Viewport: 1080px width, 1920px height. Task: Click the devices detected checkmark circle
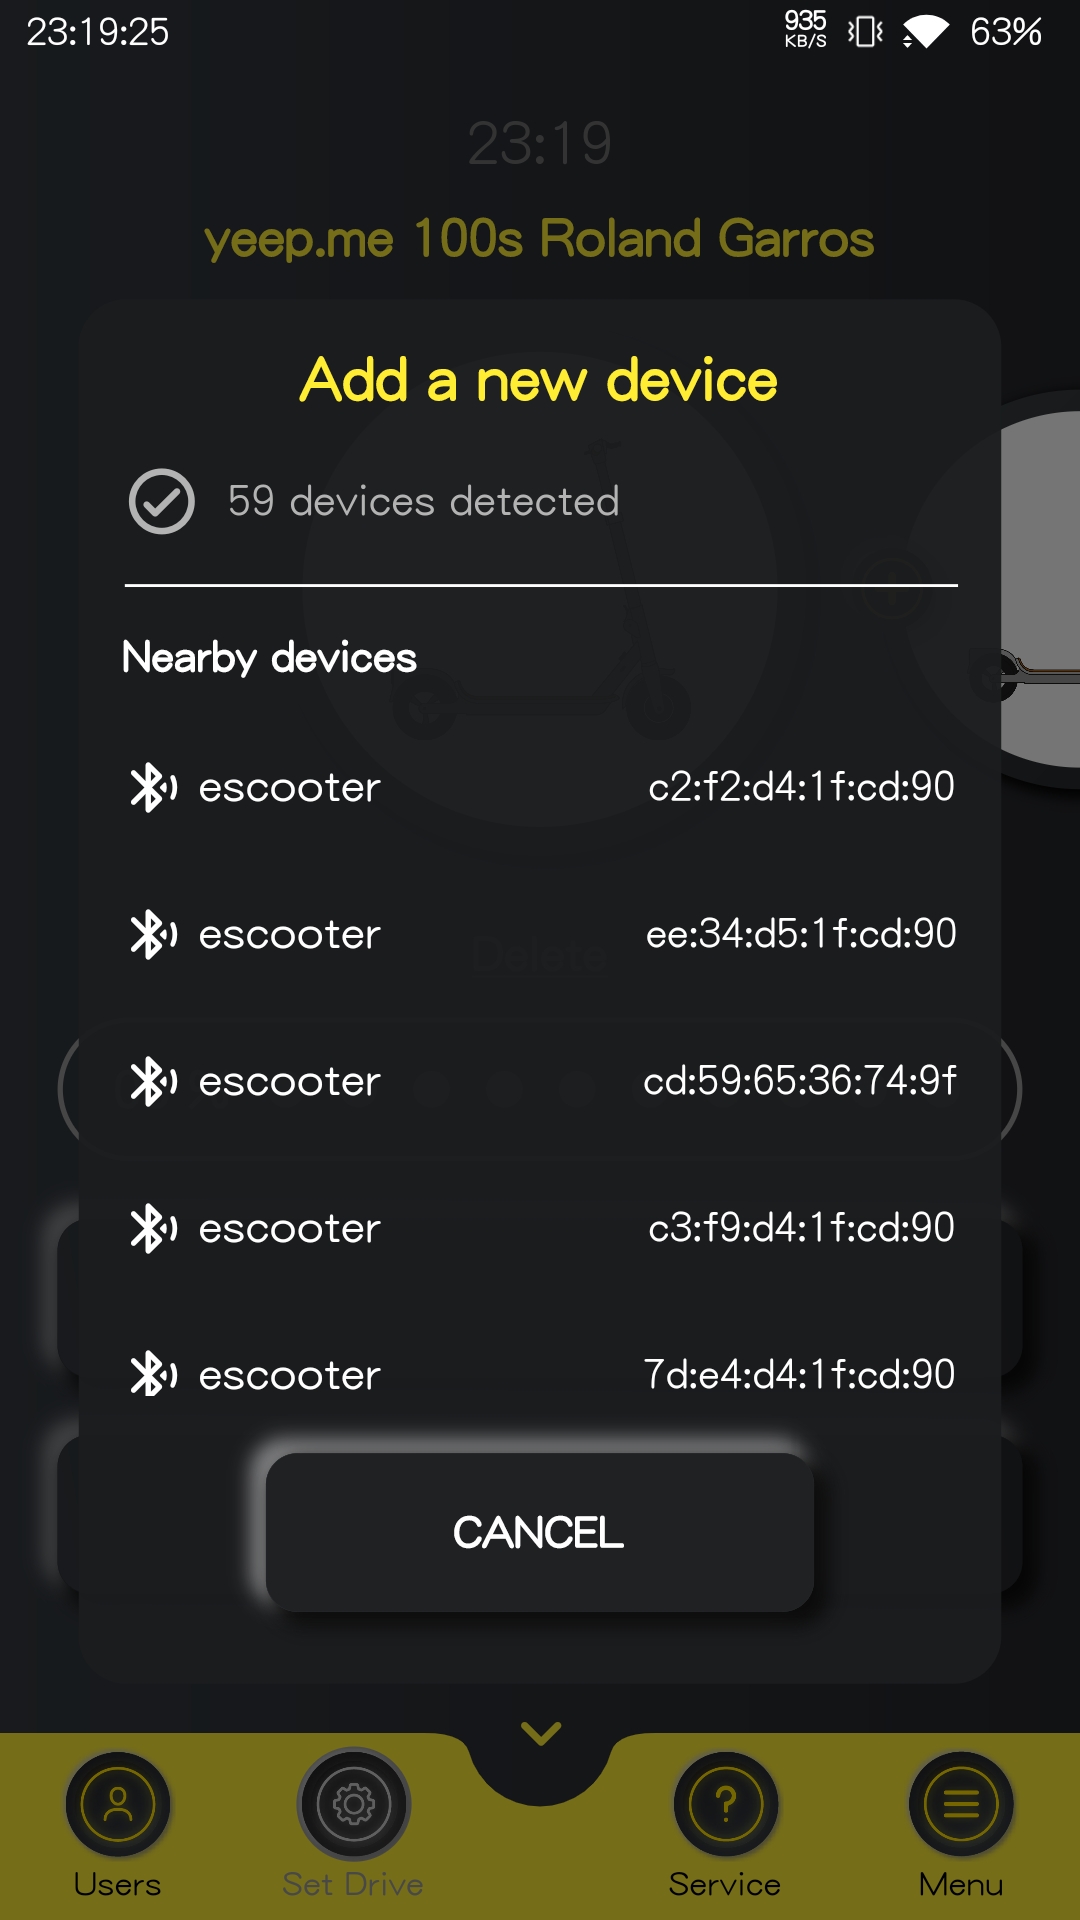[x=162, y=501]
